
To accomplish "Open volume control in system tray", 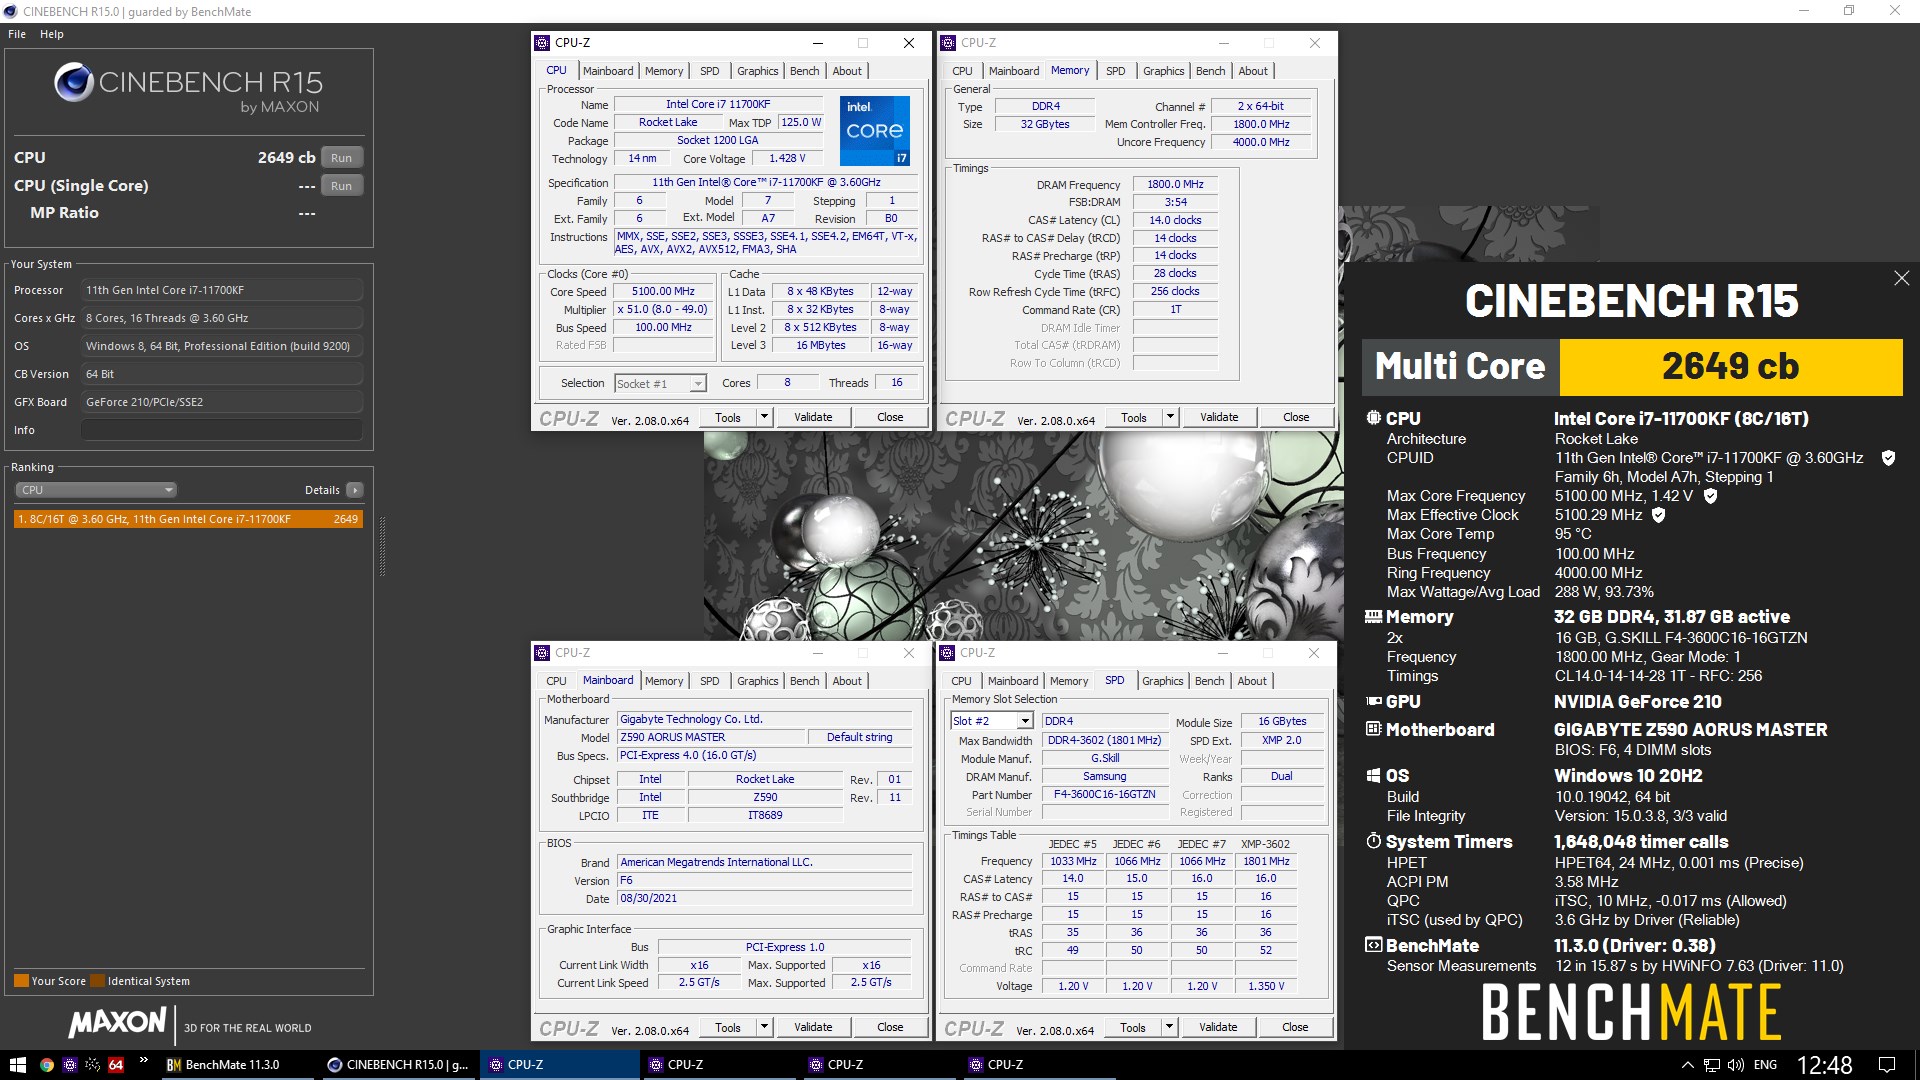I will tap(1736, 1065).
